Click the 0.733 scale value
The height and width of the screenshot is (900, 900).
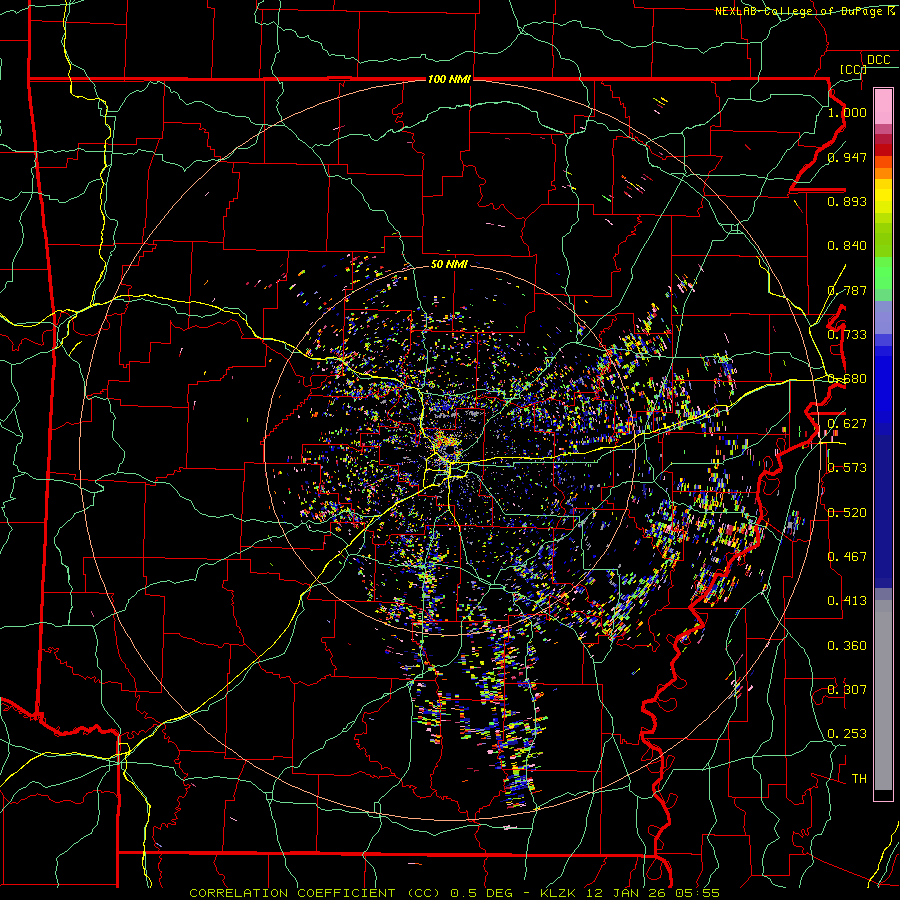847,335
